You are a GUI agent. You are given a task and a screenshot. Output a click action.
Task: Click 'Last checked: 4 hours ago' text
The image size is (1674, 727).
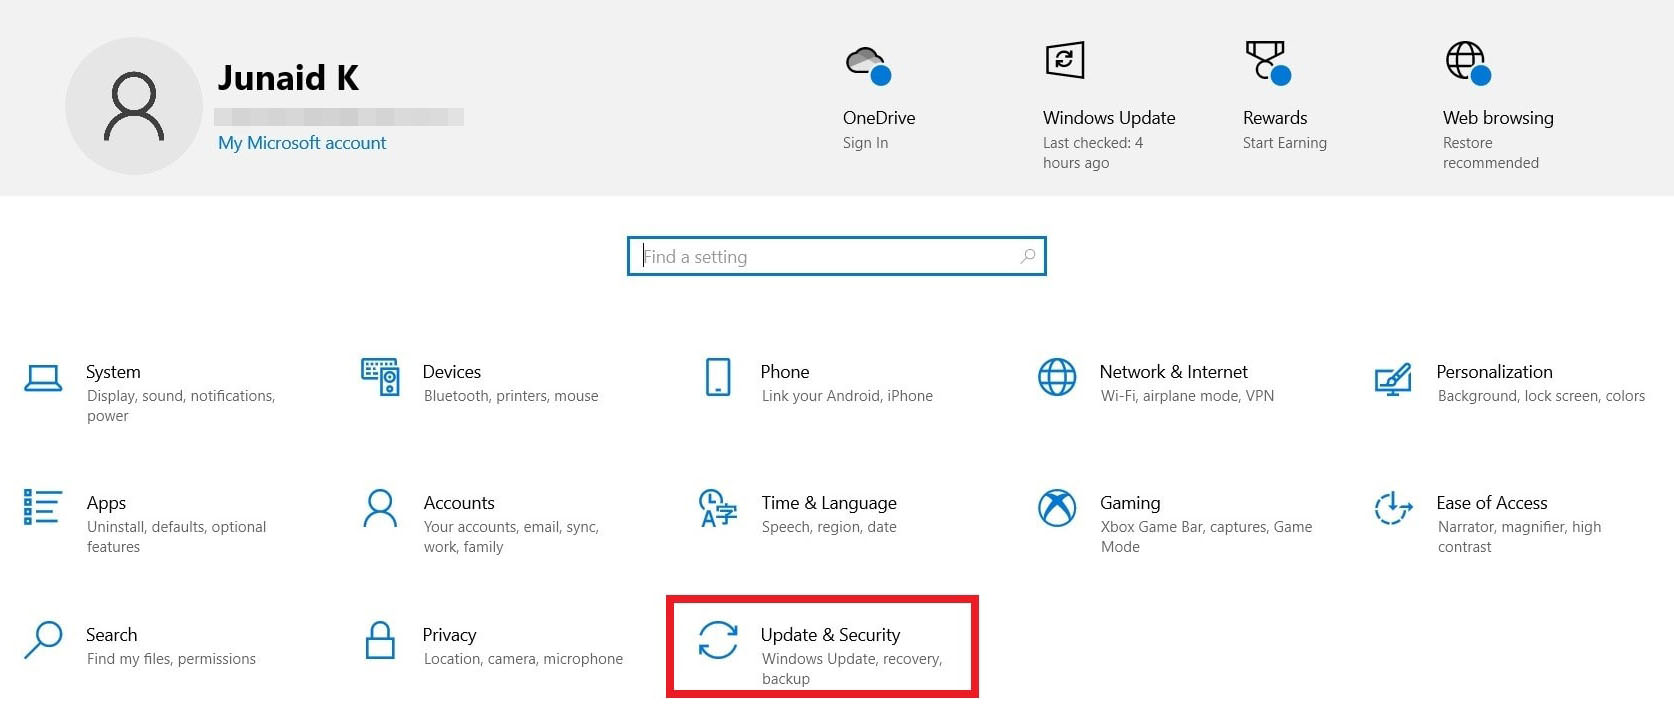pos(1093,153)
